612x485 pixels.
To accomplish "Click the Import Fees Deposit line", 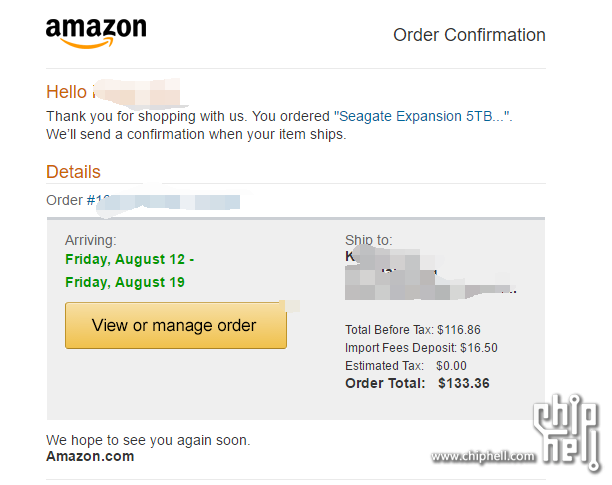I will (x=421, y=348).
